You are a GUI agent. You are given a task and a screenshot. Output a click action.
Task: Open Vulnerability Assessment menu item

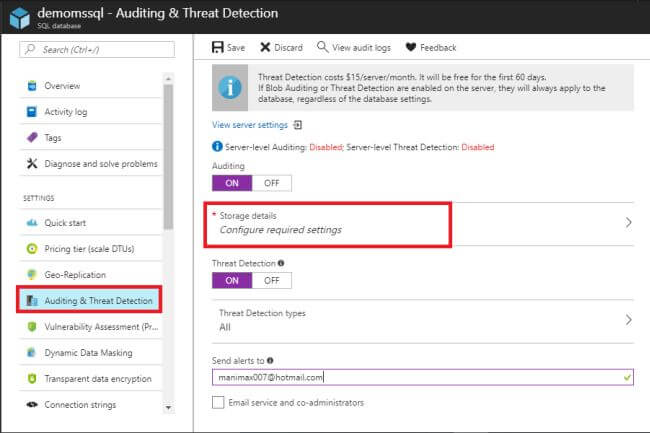pos(90,327)
